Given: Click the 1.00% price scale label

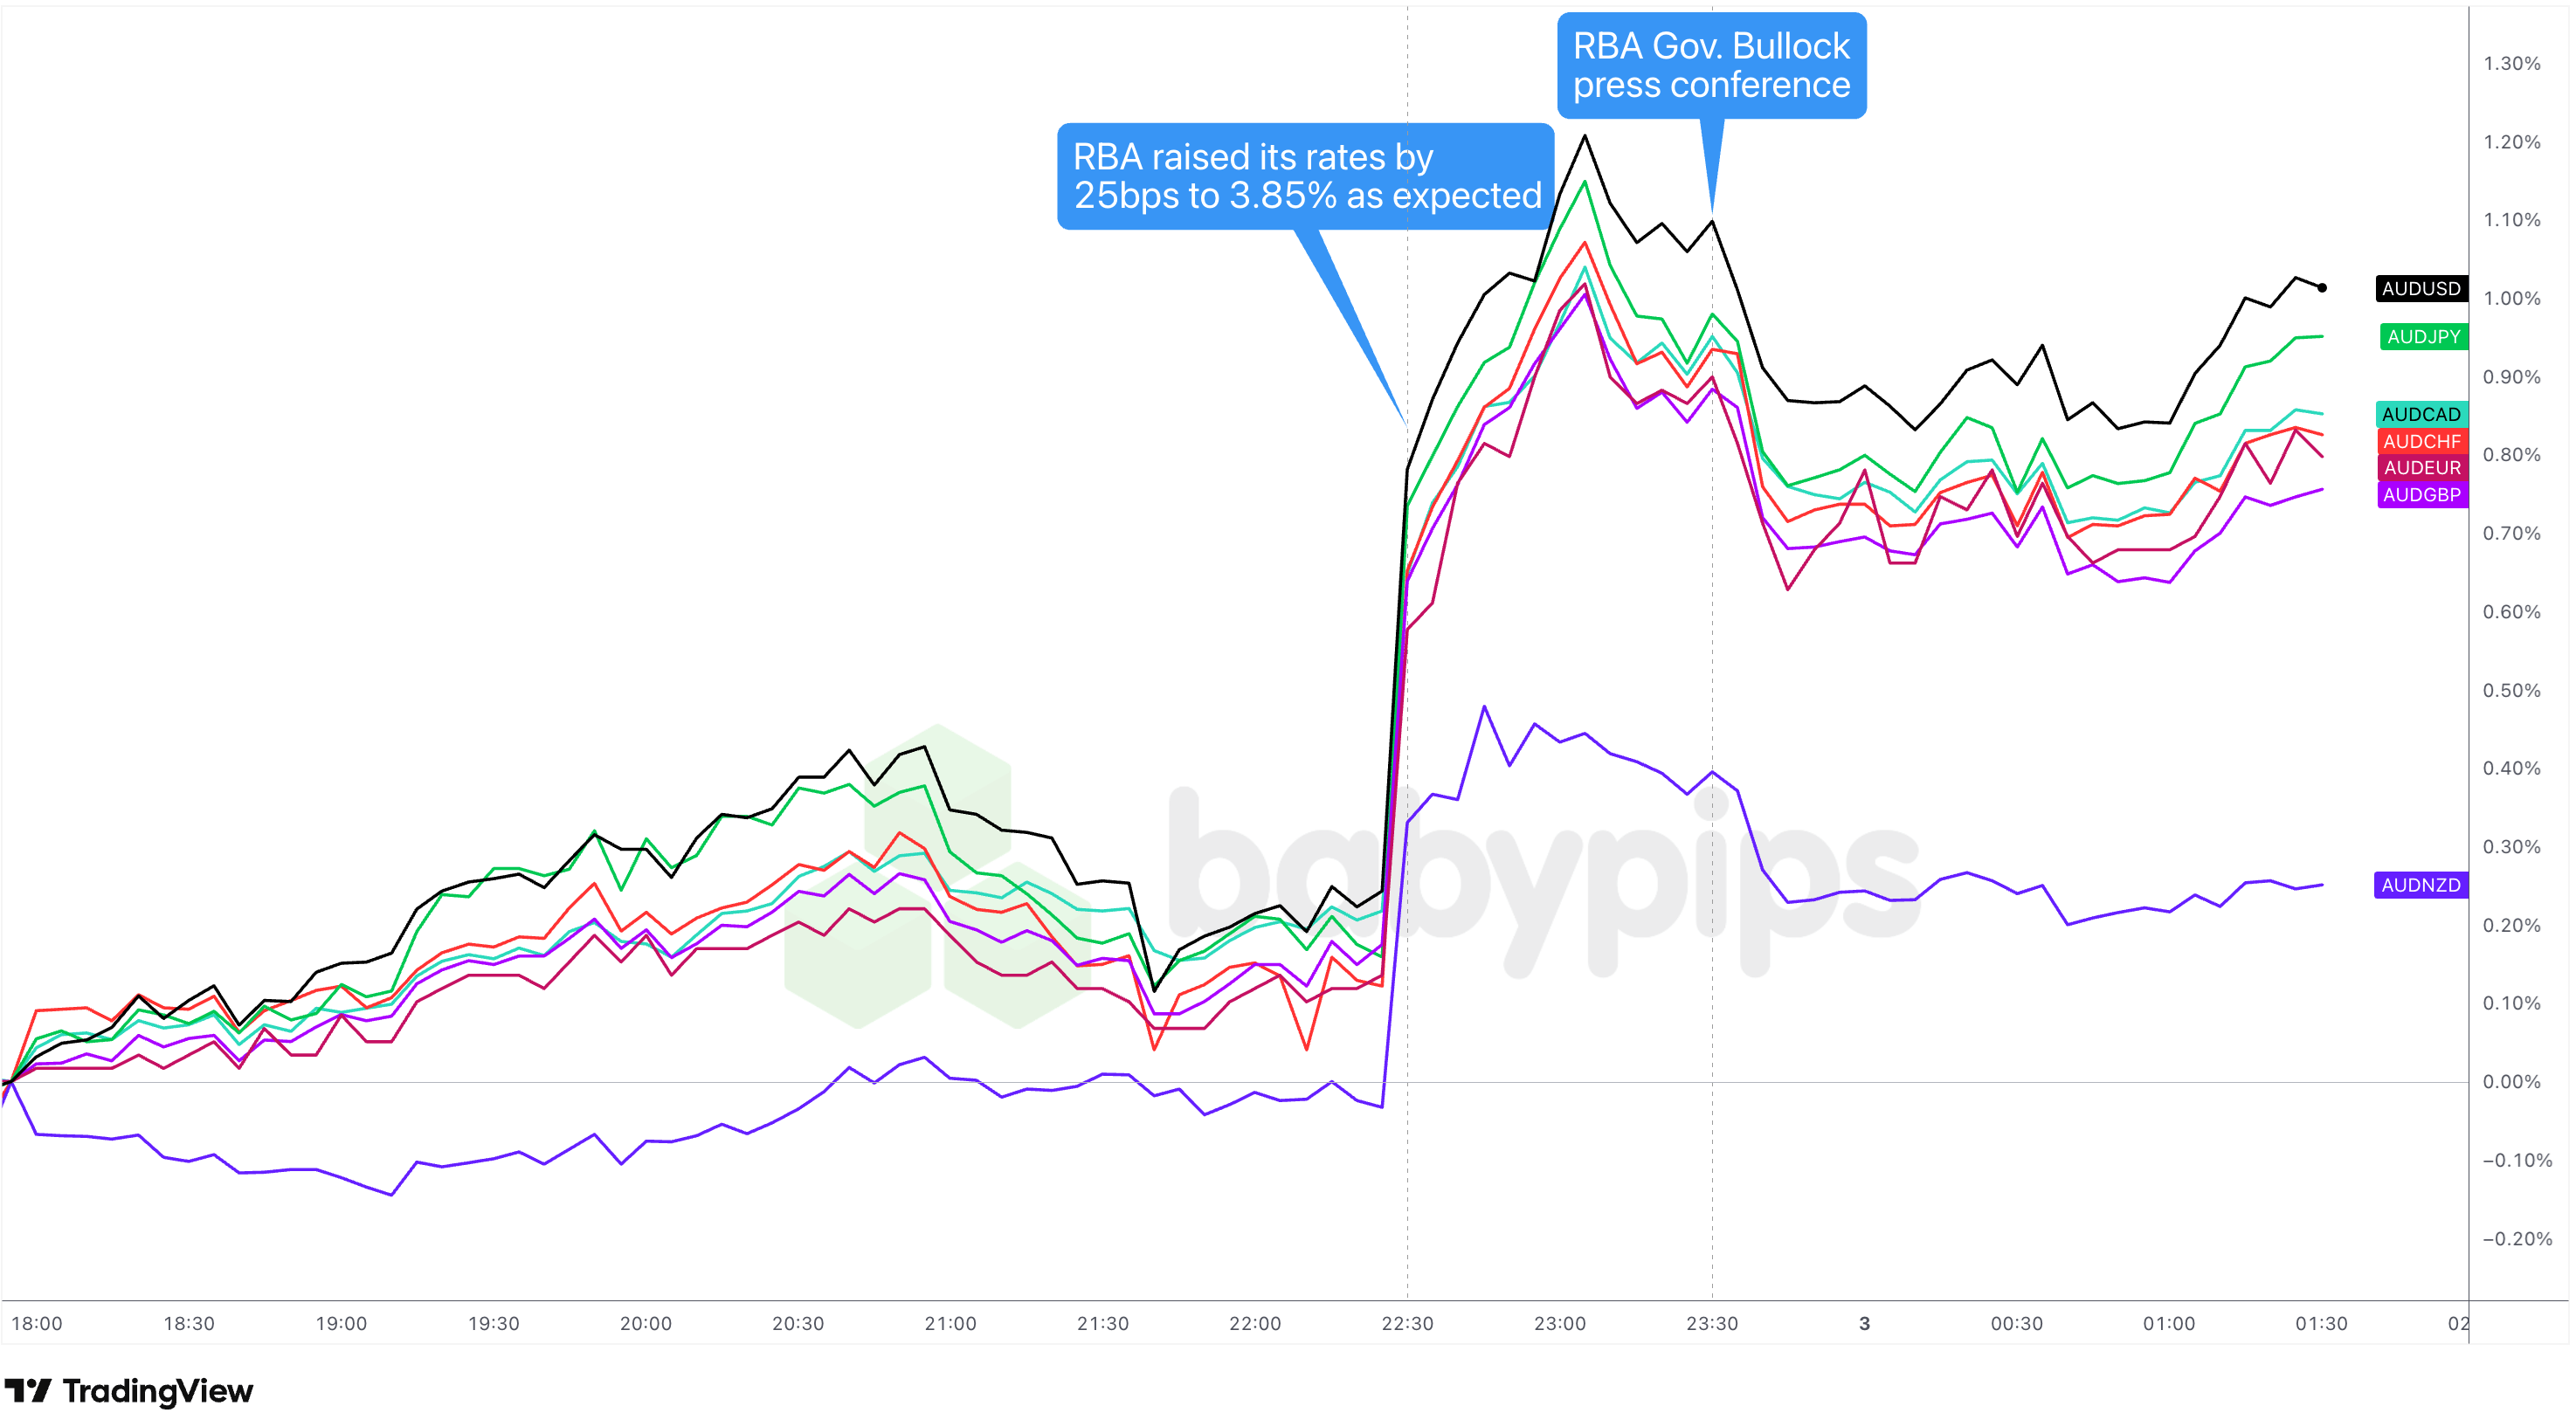Looking at the screenshot, I should 2511,298.
